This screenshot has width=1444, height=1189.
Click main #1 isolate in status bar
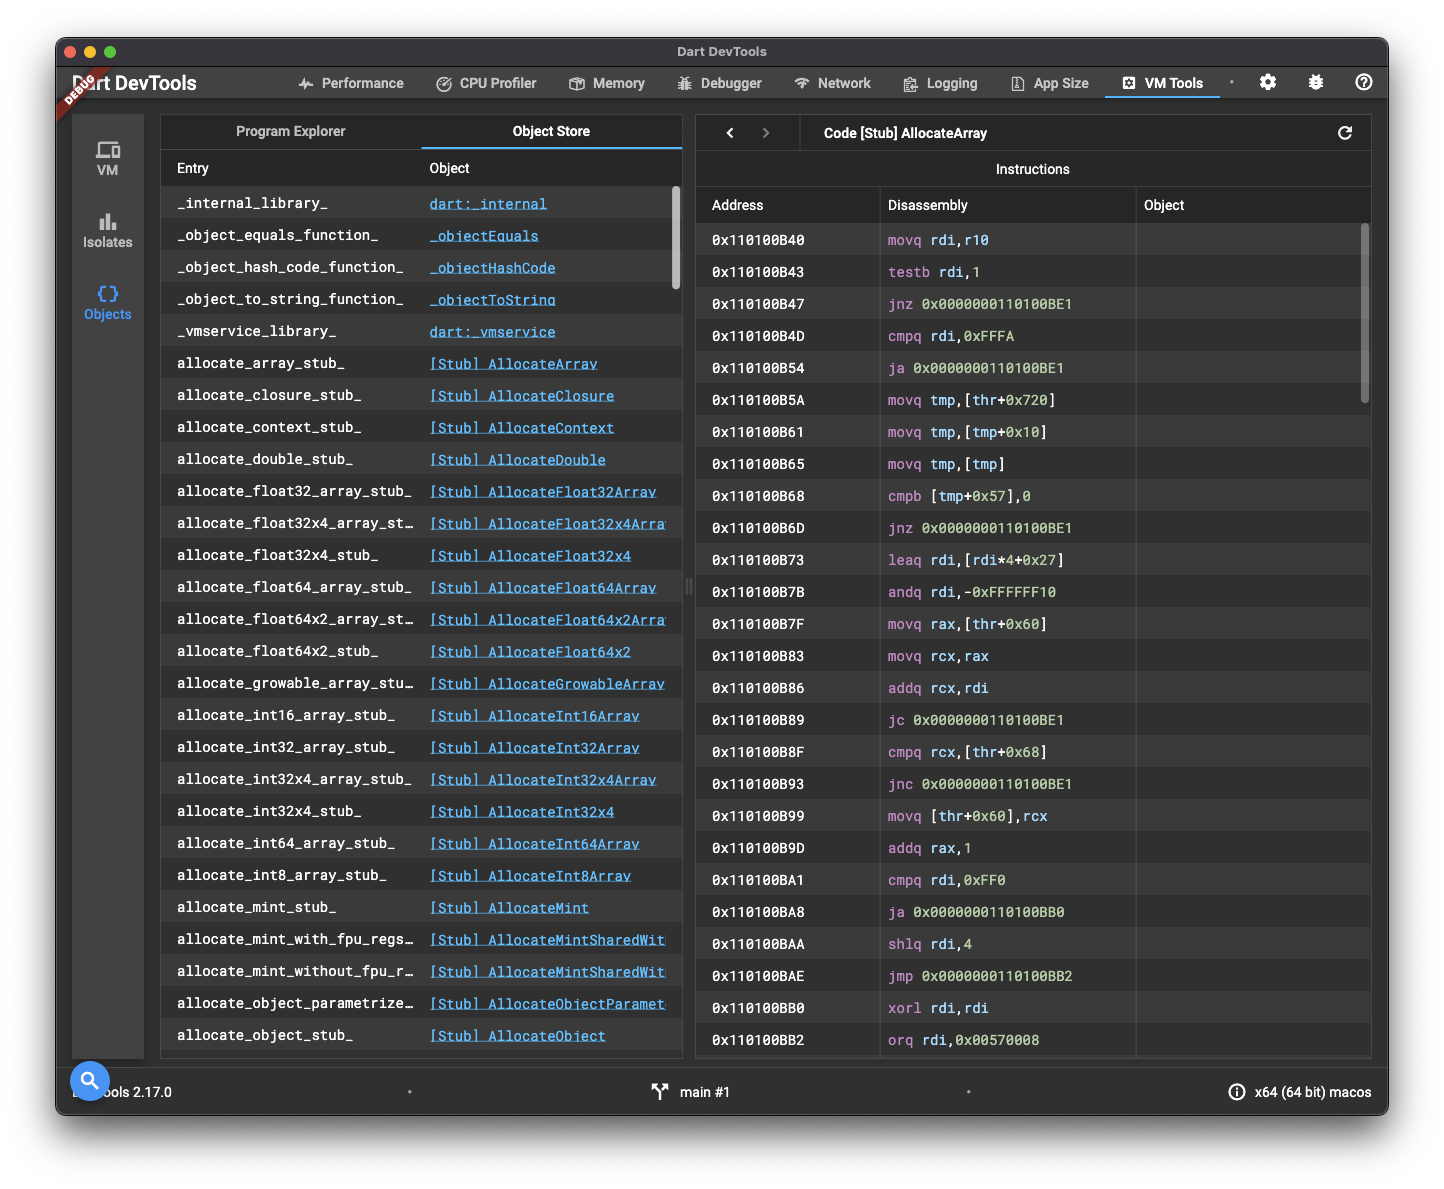(x=705, y=1092)
